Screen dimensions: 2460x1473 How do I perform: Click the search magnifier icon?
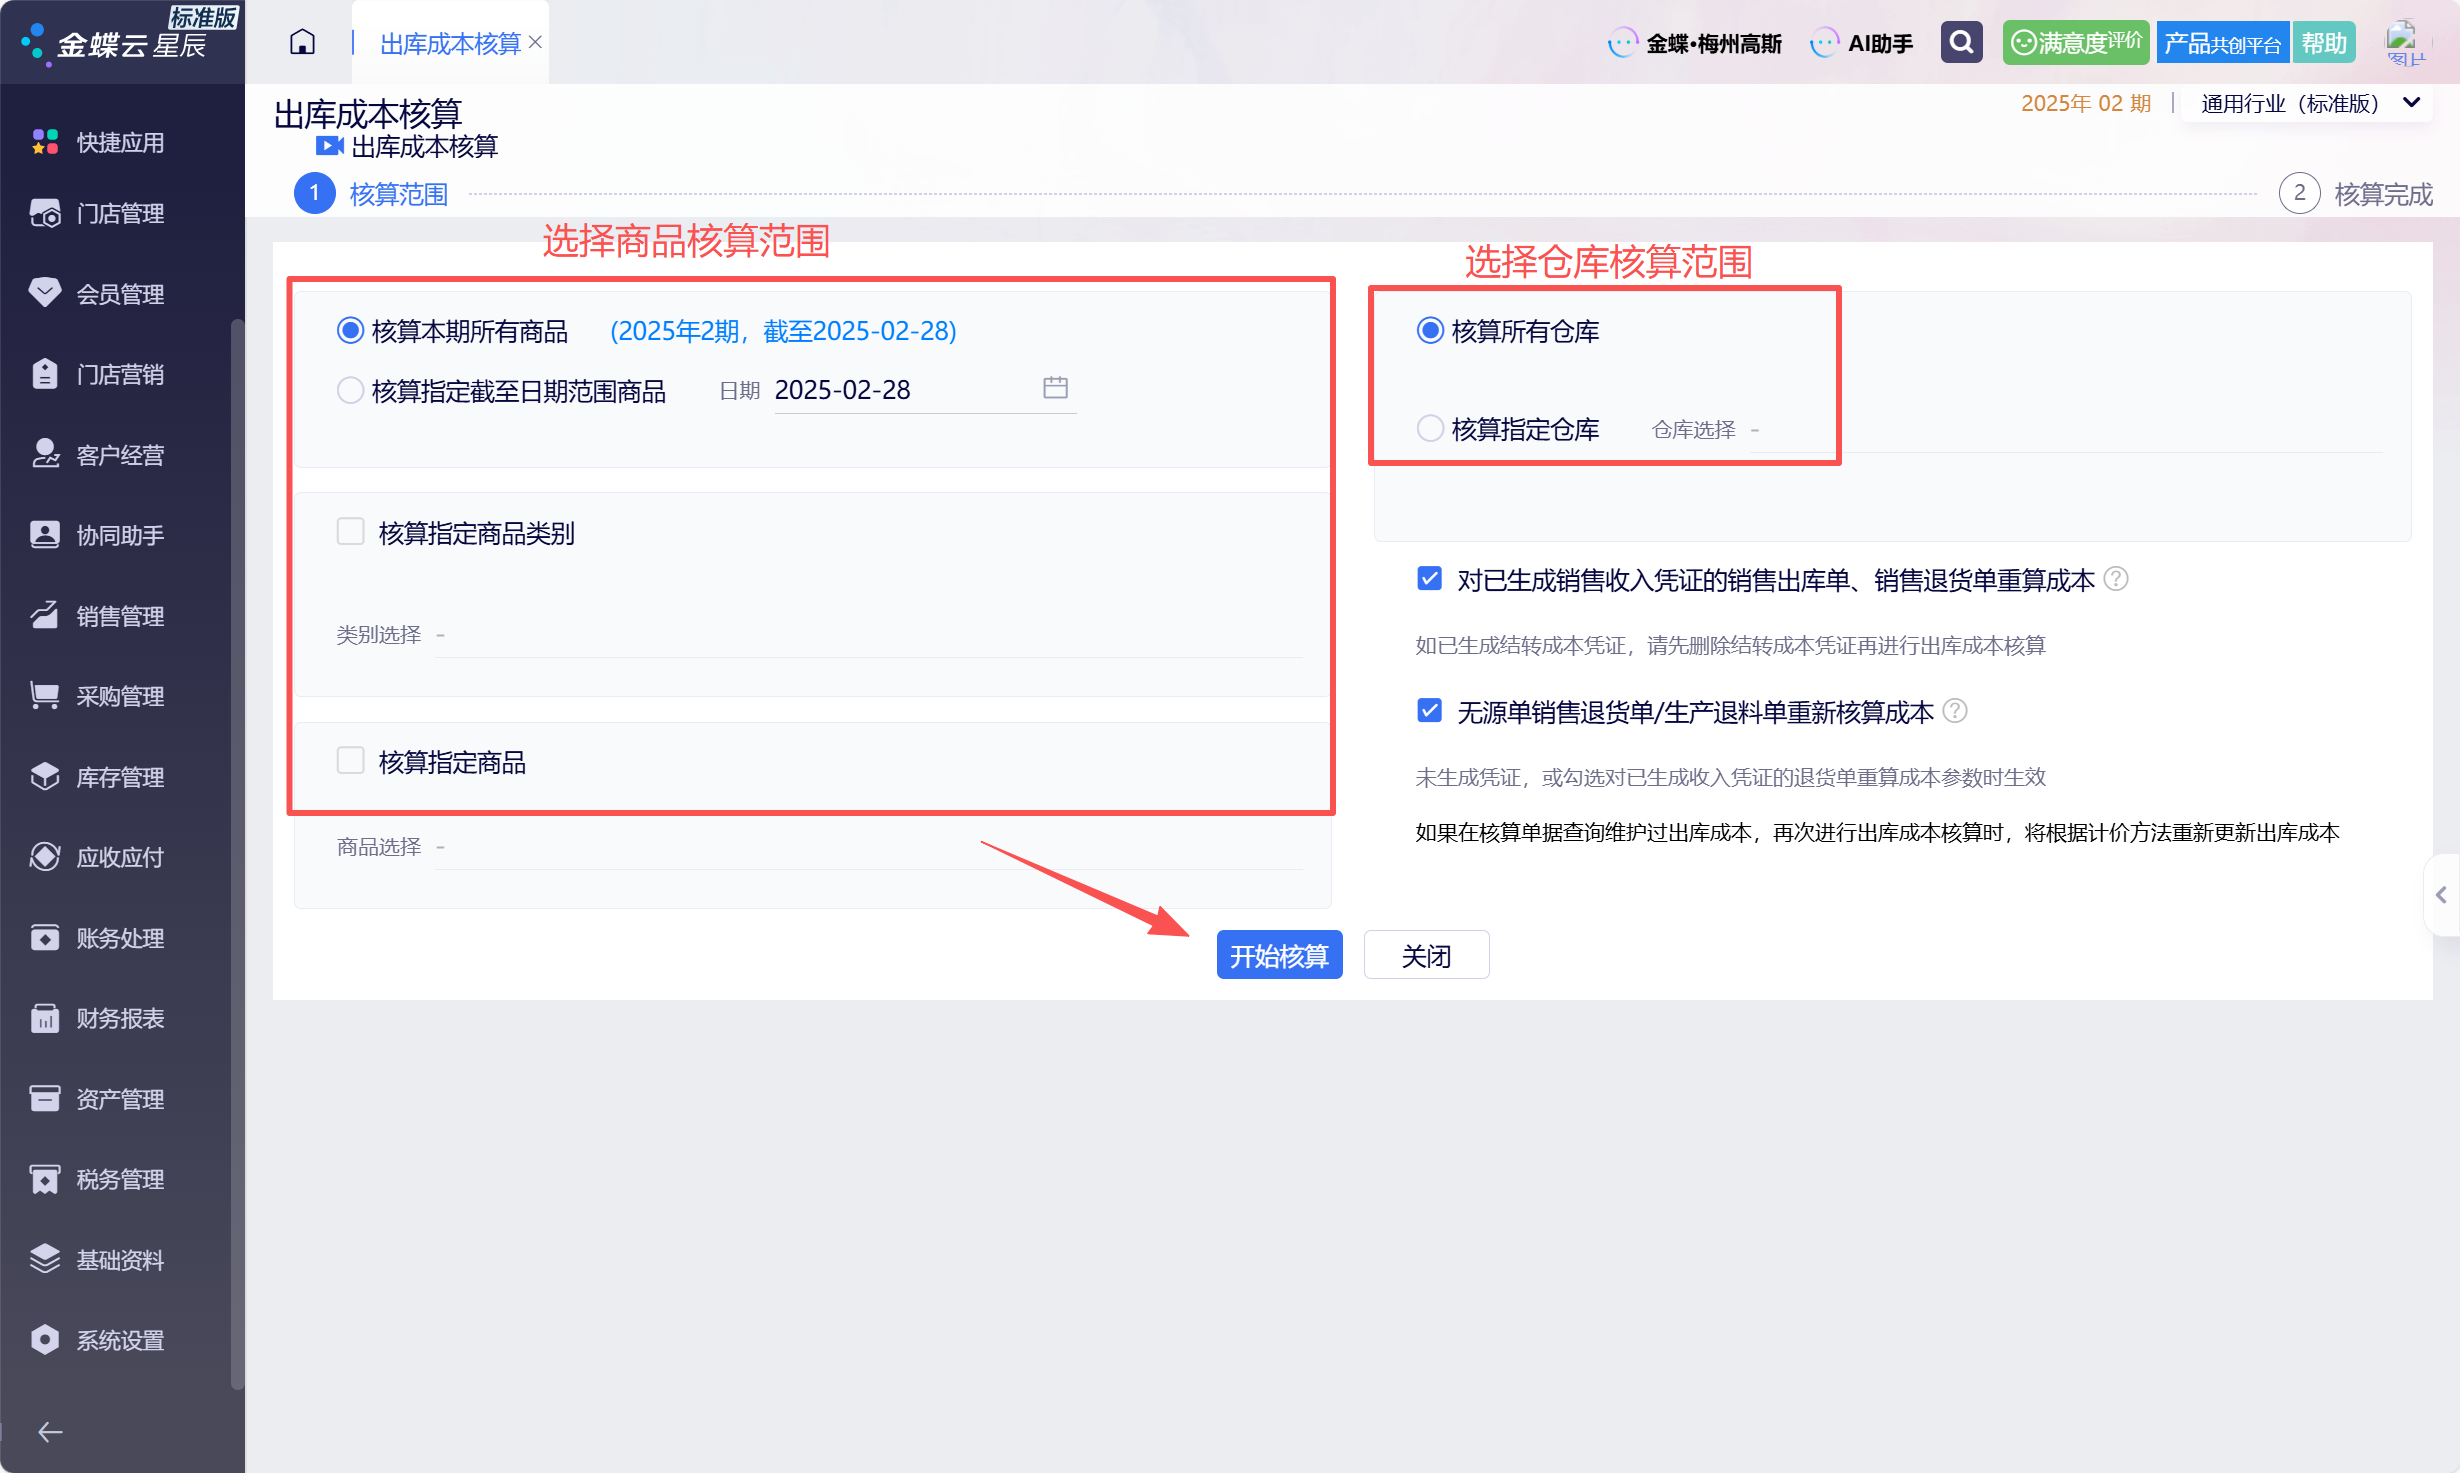point(1961,42)
